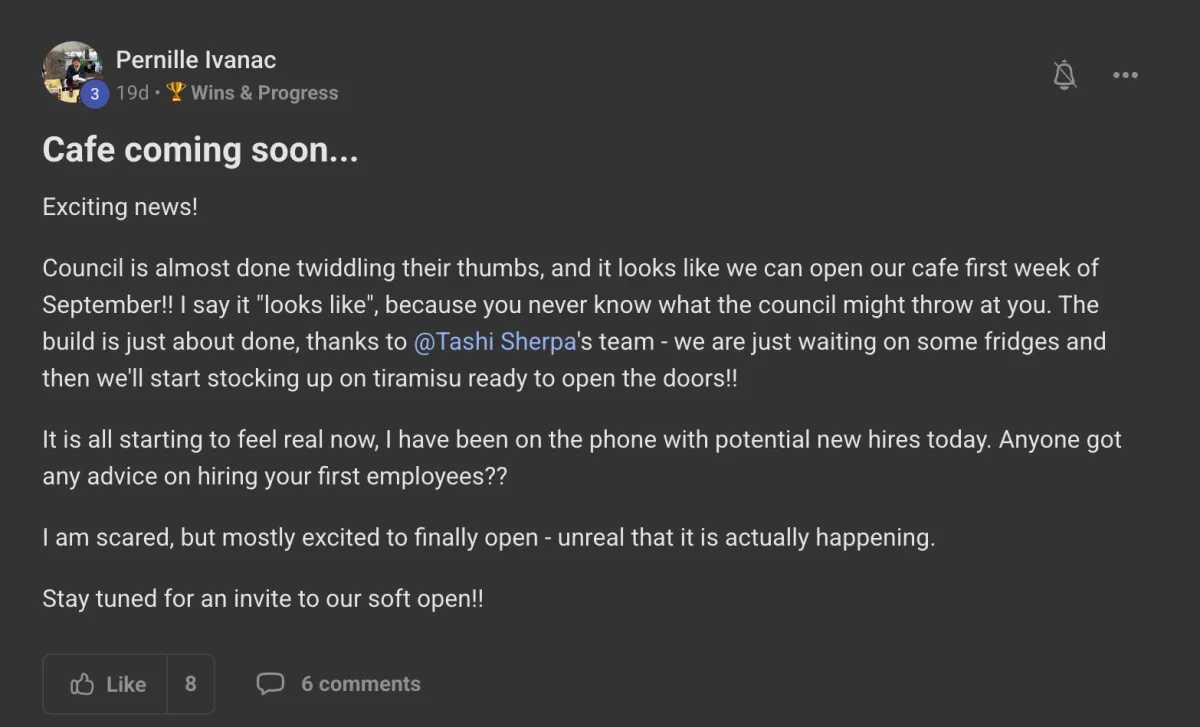This screenshot has height=727, width=1200.
Task: Click the comment speech bubble icon
Action: point(270,684)
